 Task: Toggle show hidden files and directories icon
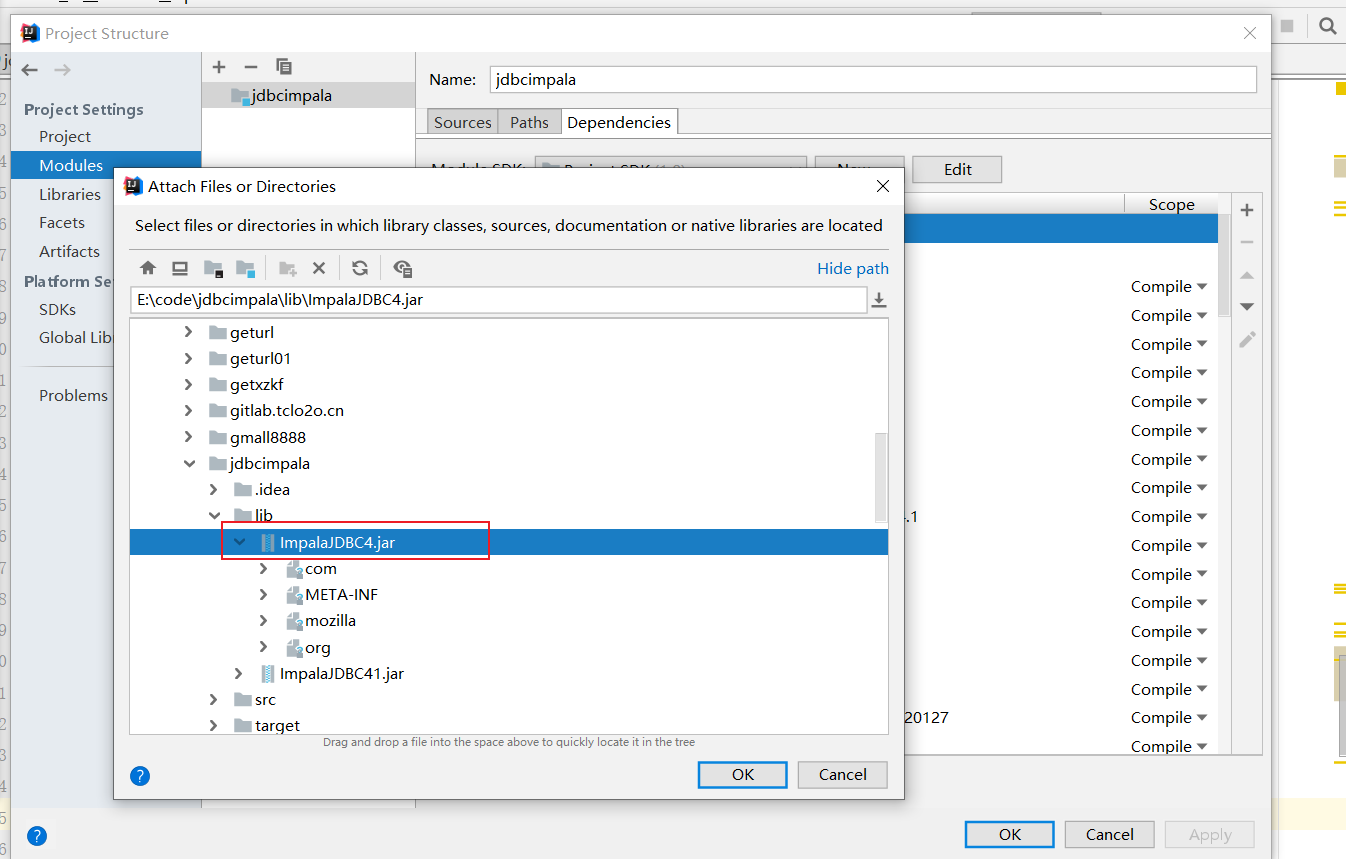click(403, 268)
